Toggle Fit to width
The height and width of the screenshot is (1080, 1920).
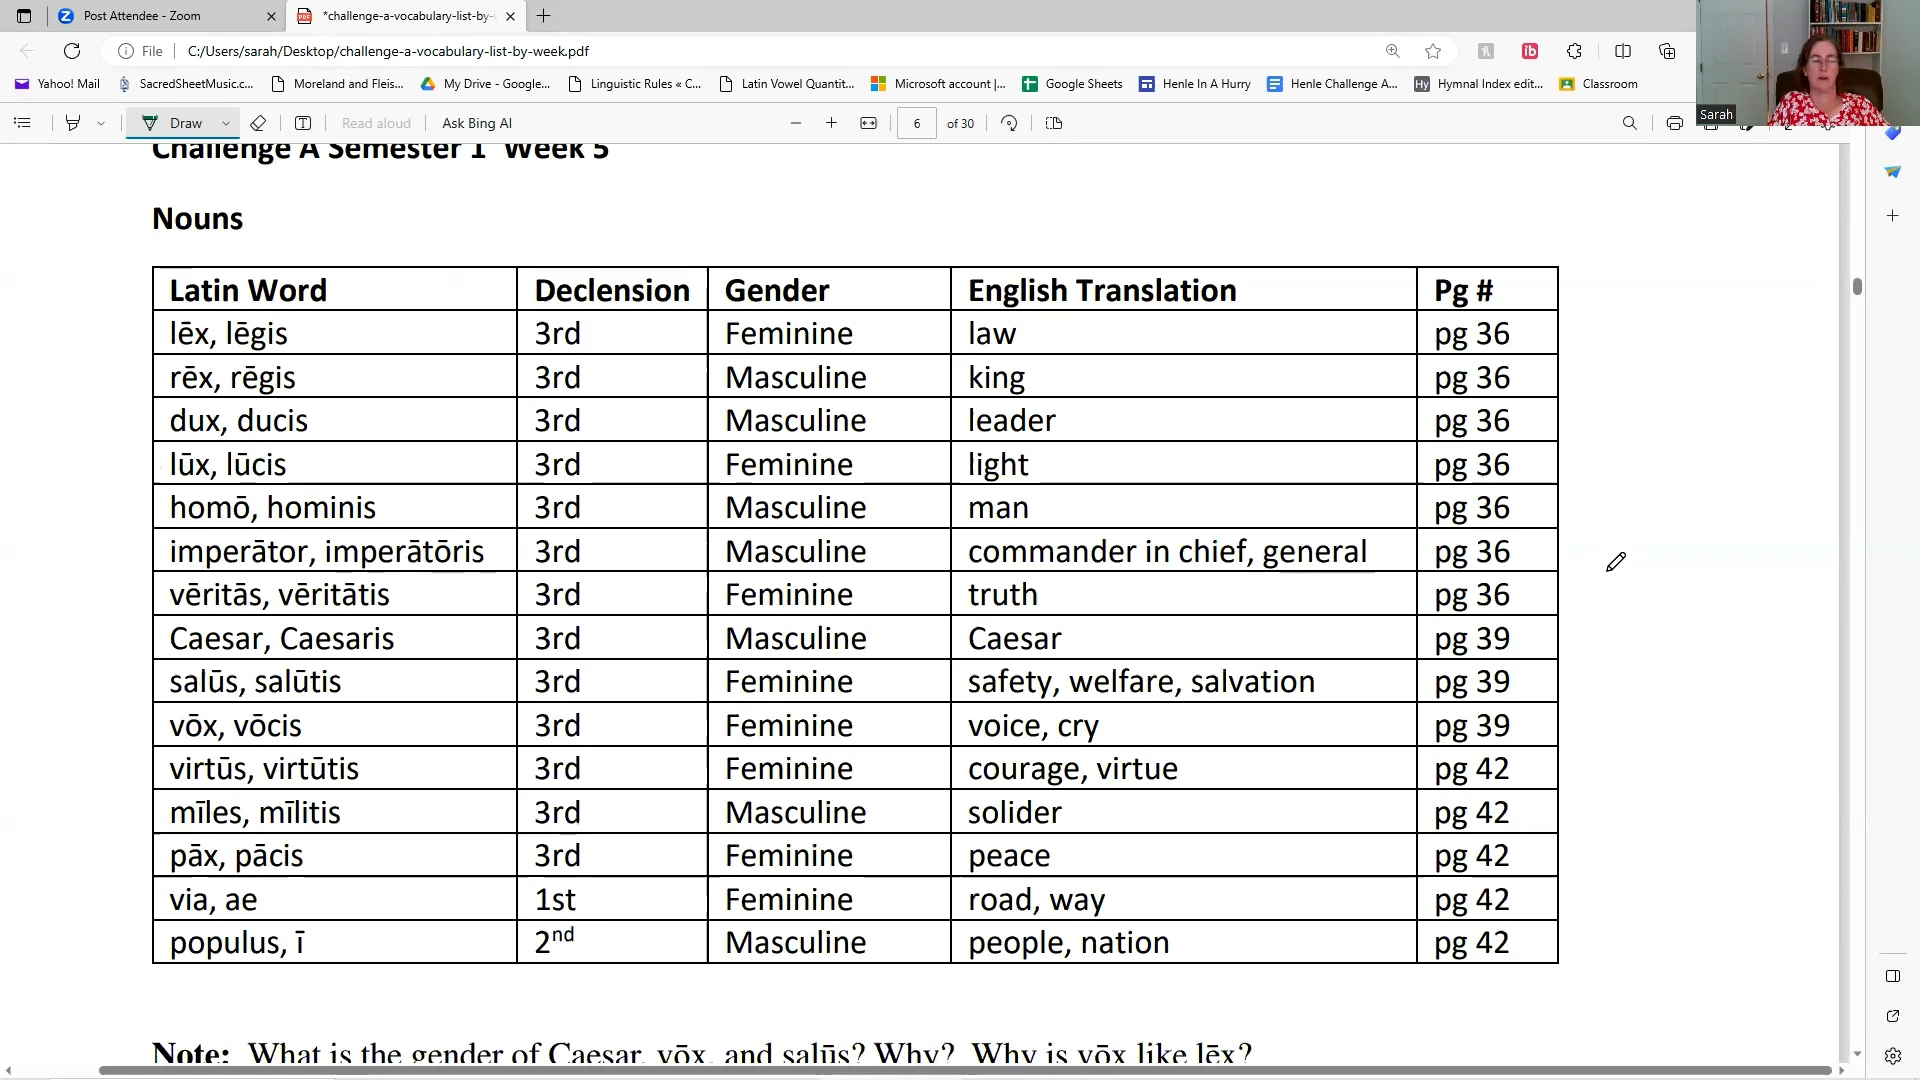tap(868, 123)
